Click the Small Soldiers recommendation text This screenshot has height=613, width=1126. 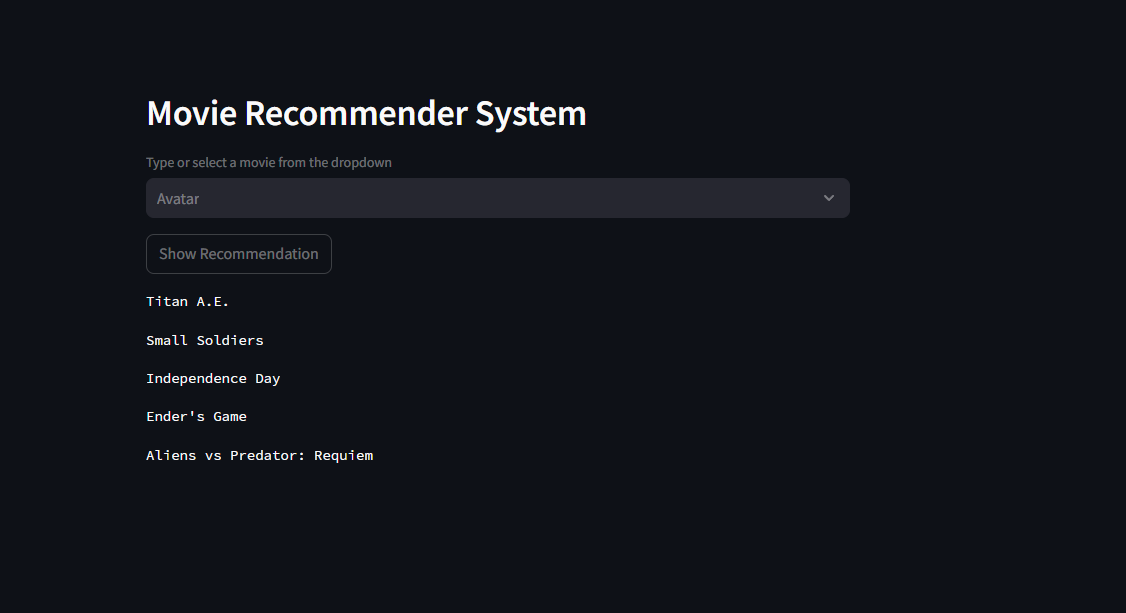coord(205,341)
